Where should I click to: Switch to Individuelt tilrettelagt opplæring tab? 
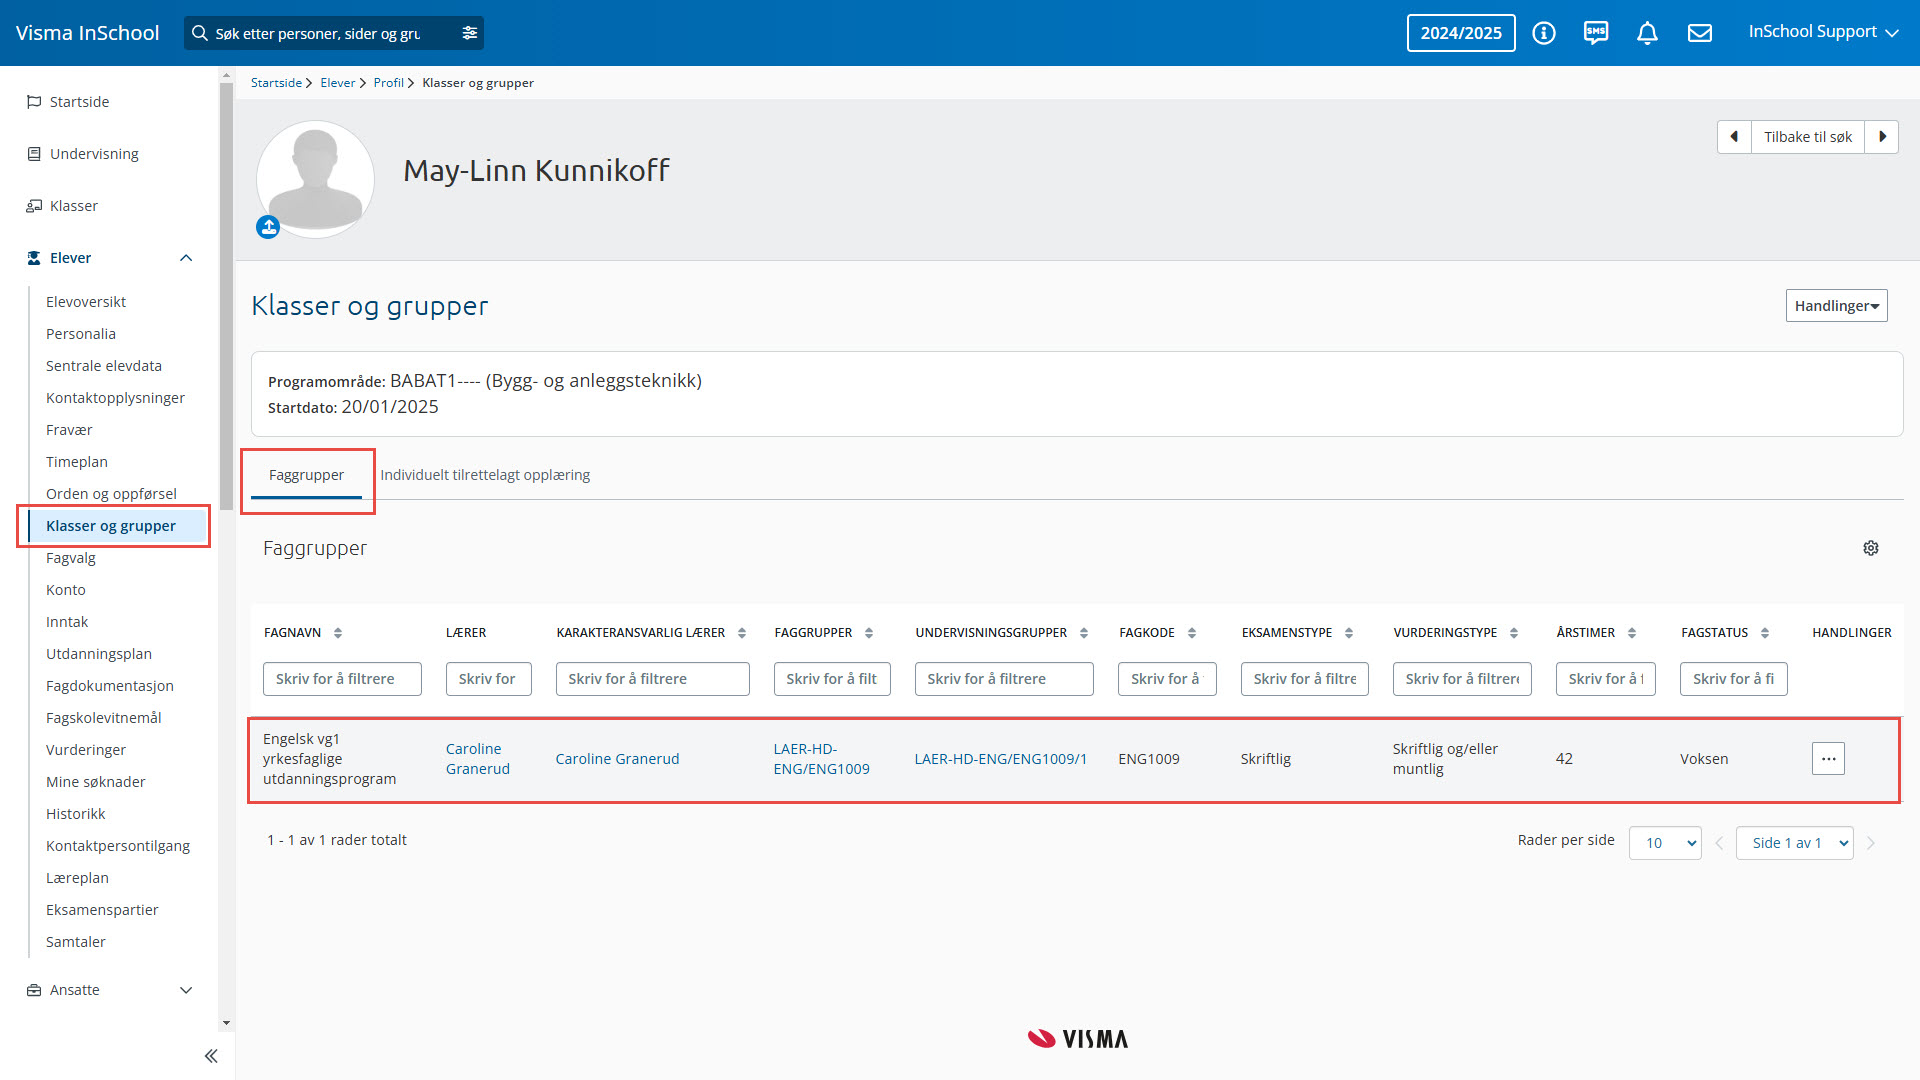click(x=485, y=475)
